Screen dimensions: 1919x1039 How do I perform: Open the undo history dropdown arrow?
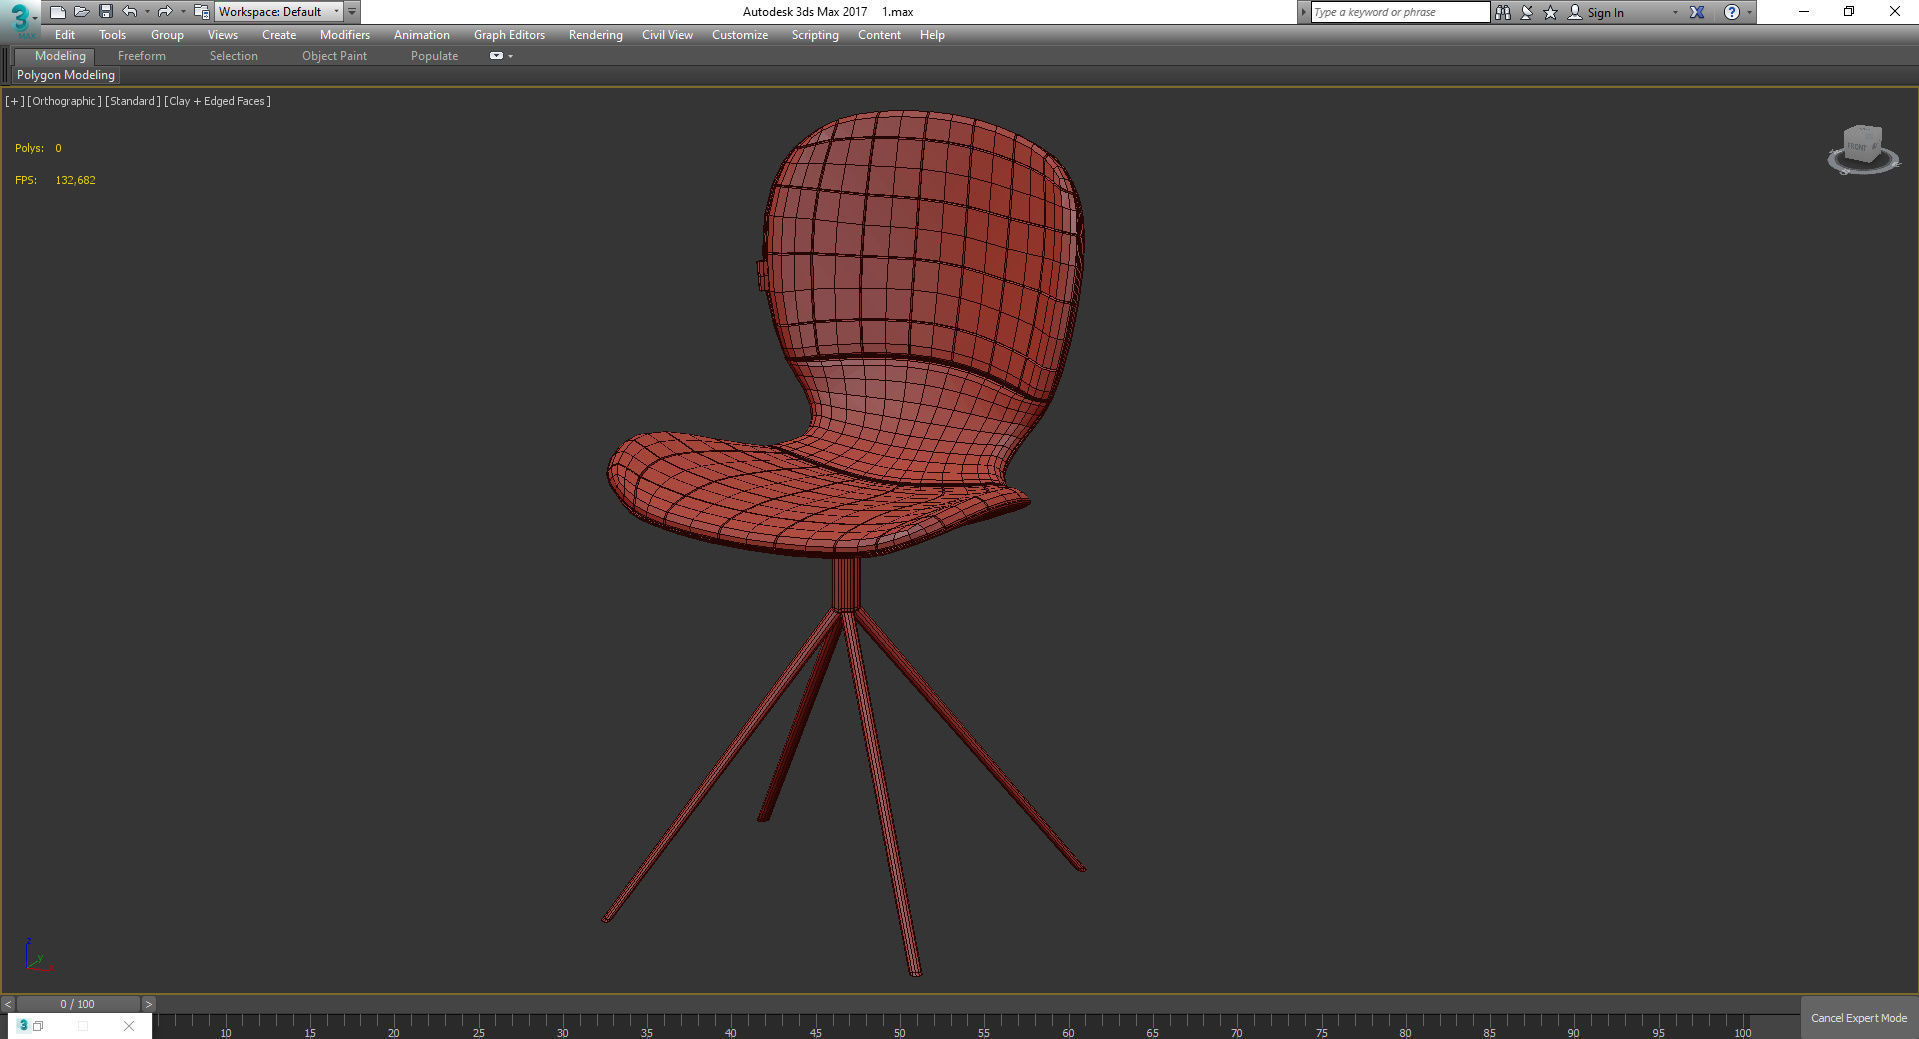point(147,12)
